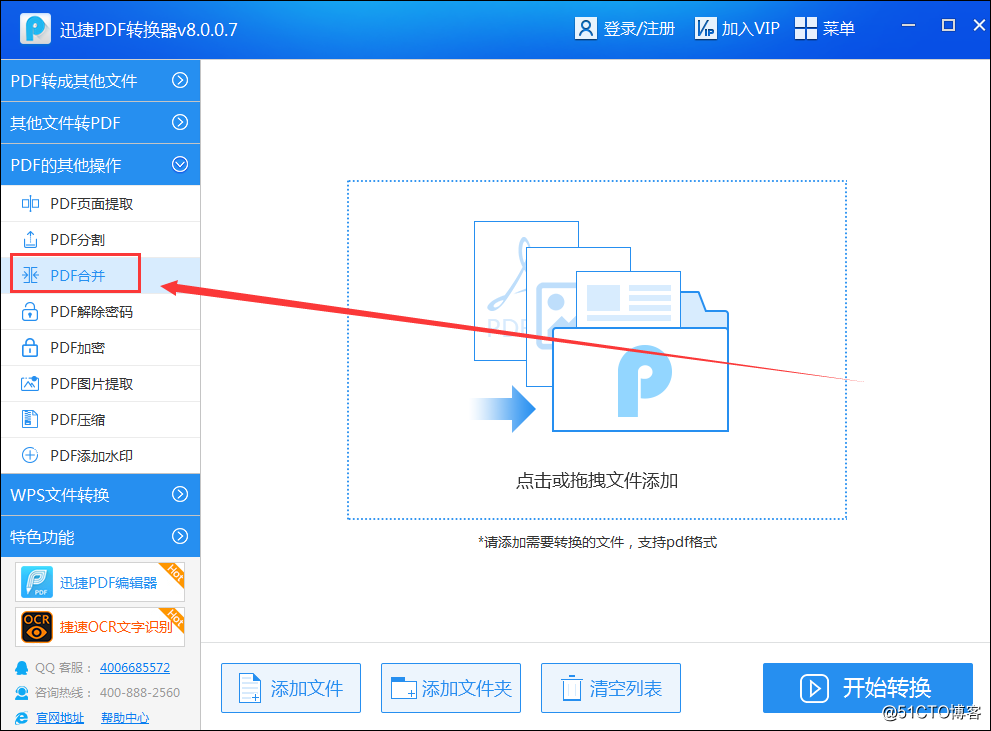Click the 迅捷PDF编辑器 app icon
Viewport: 991px width, 731px height.
coord(37,583)
